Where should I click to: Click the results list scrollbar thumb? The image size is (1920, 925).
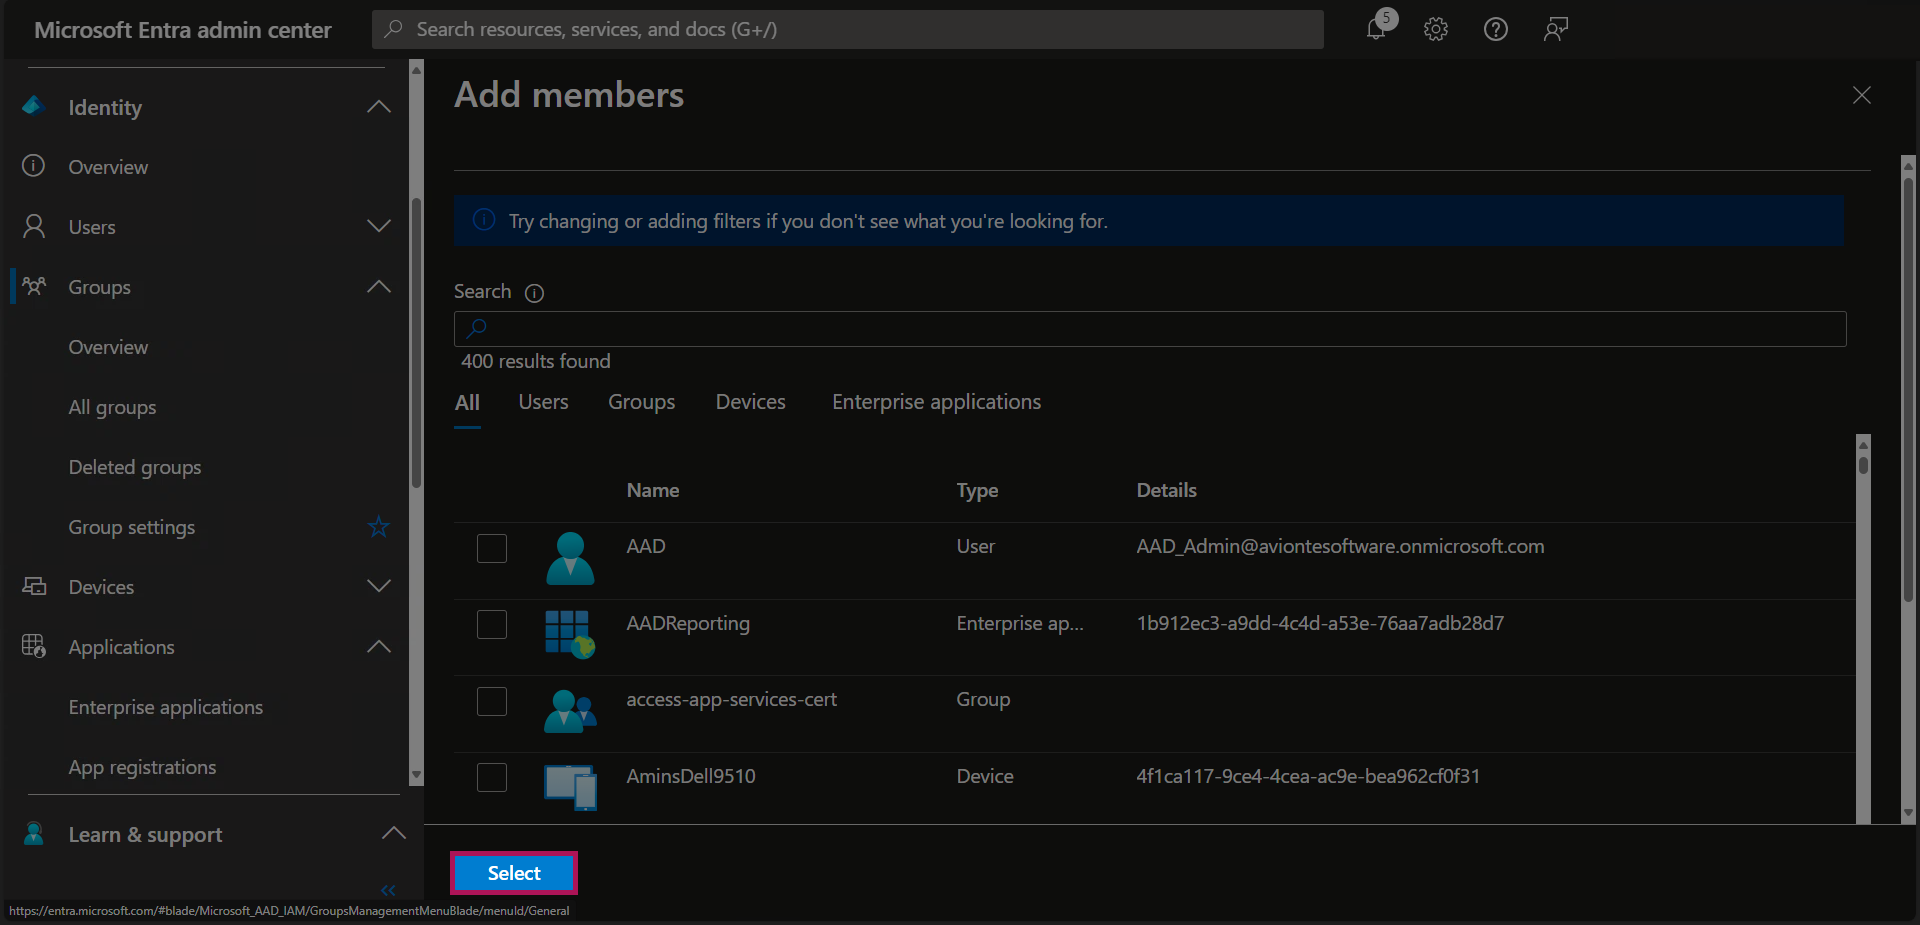pos(1863,464)
